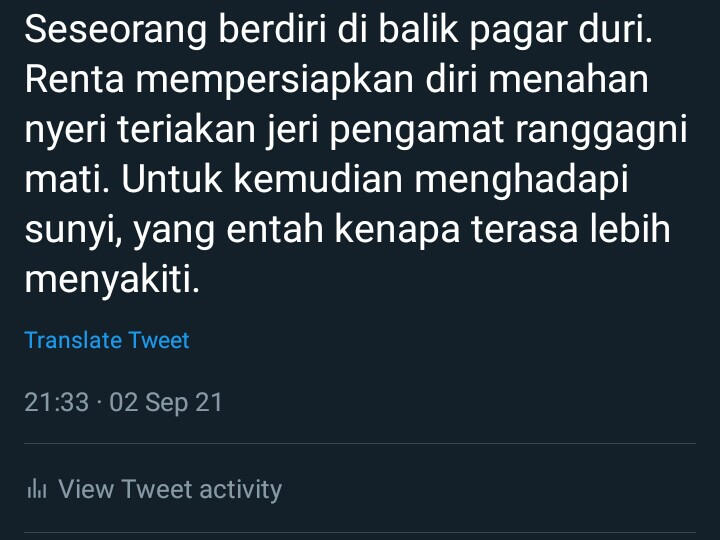720x540 pixels.
Task: Click the 21:33 tweet time
Action: [56, 402]
